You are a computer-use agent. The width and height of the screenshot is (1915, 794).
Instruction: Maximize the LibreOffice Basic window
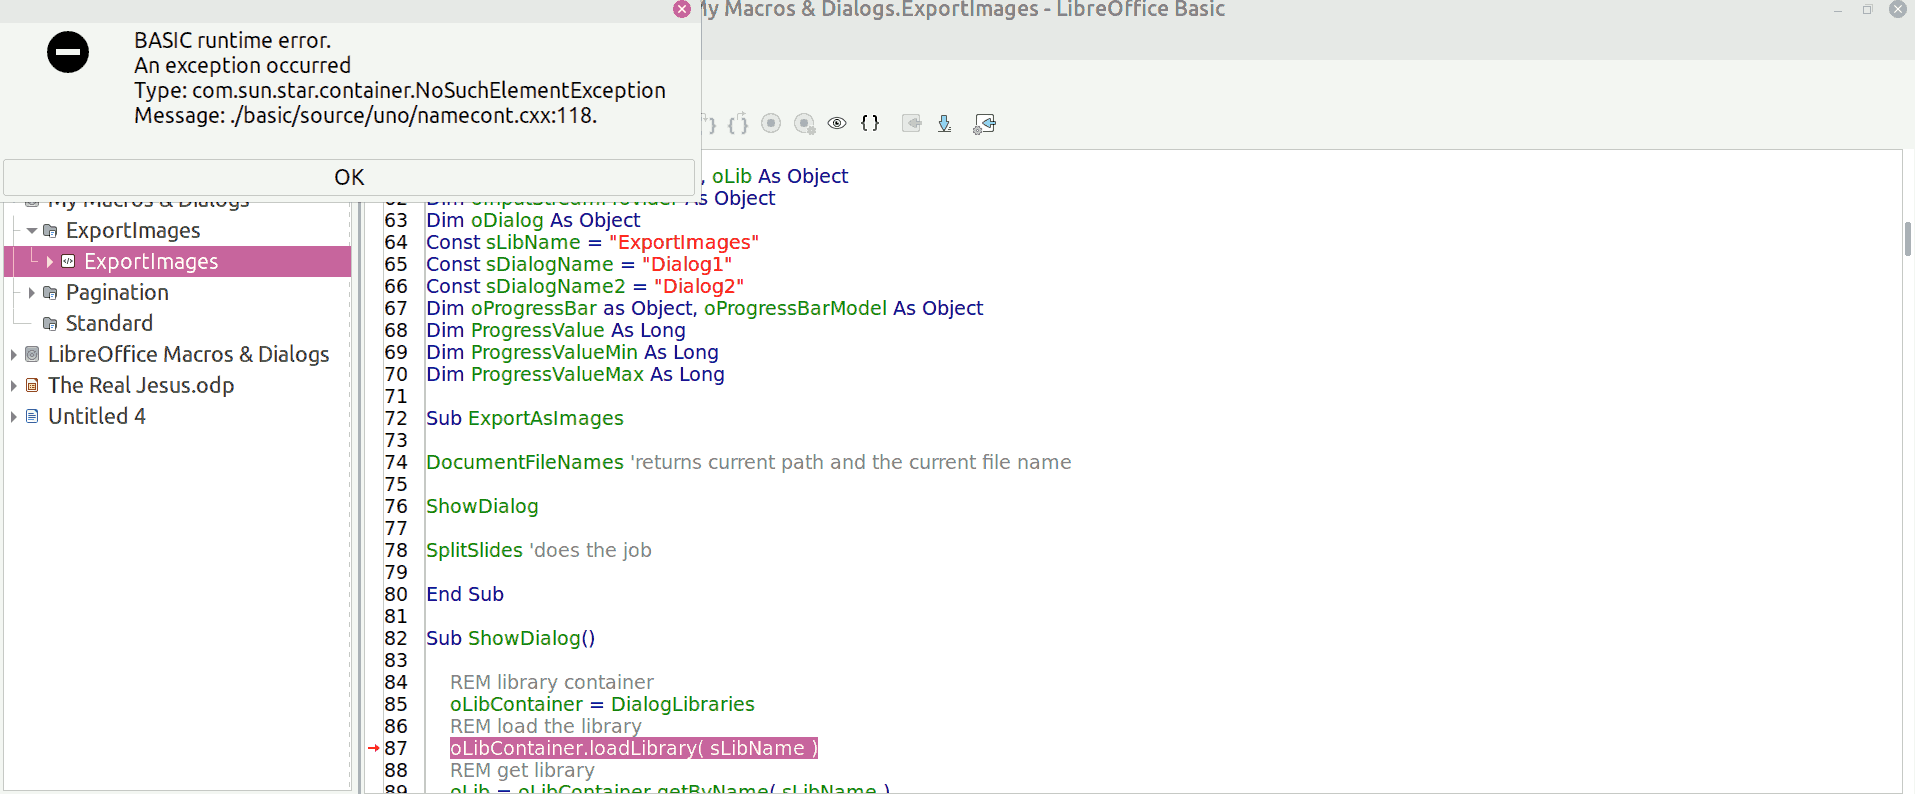[1867, 9]
